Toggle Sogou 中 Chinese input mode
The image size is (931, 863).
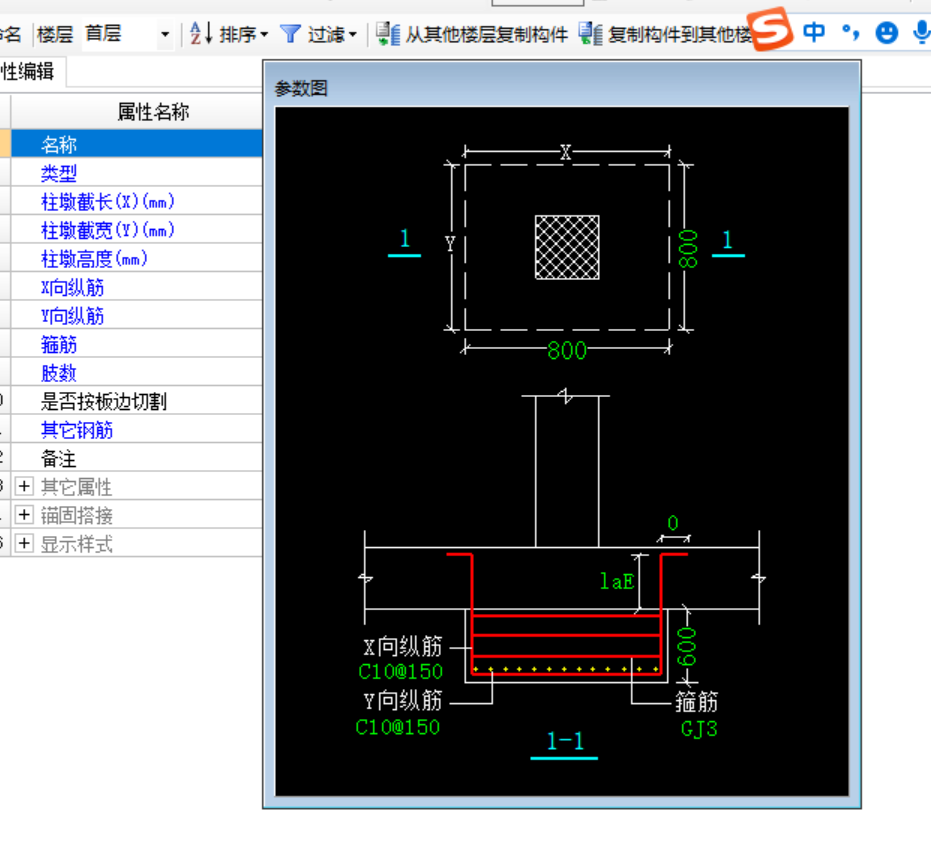point(813,31)
